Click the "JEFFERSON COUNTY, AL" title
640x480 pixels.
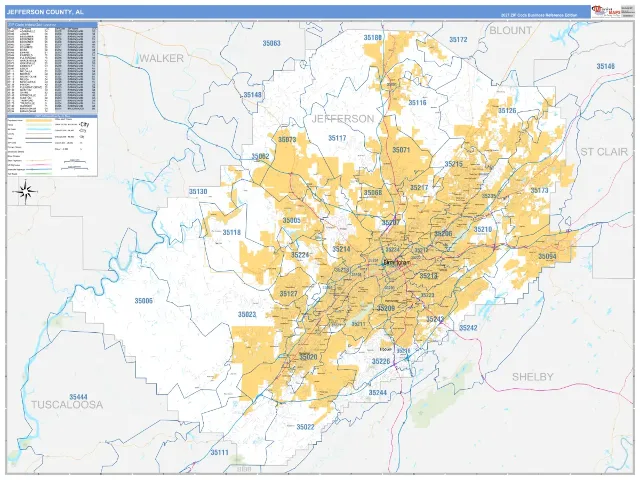(x=45, y=12)
